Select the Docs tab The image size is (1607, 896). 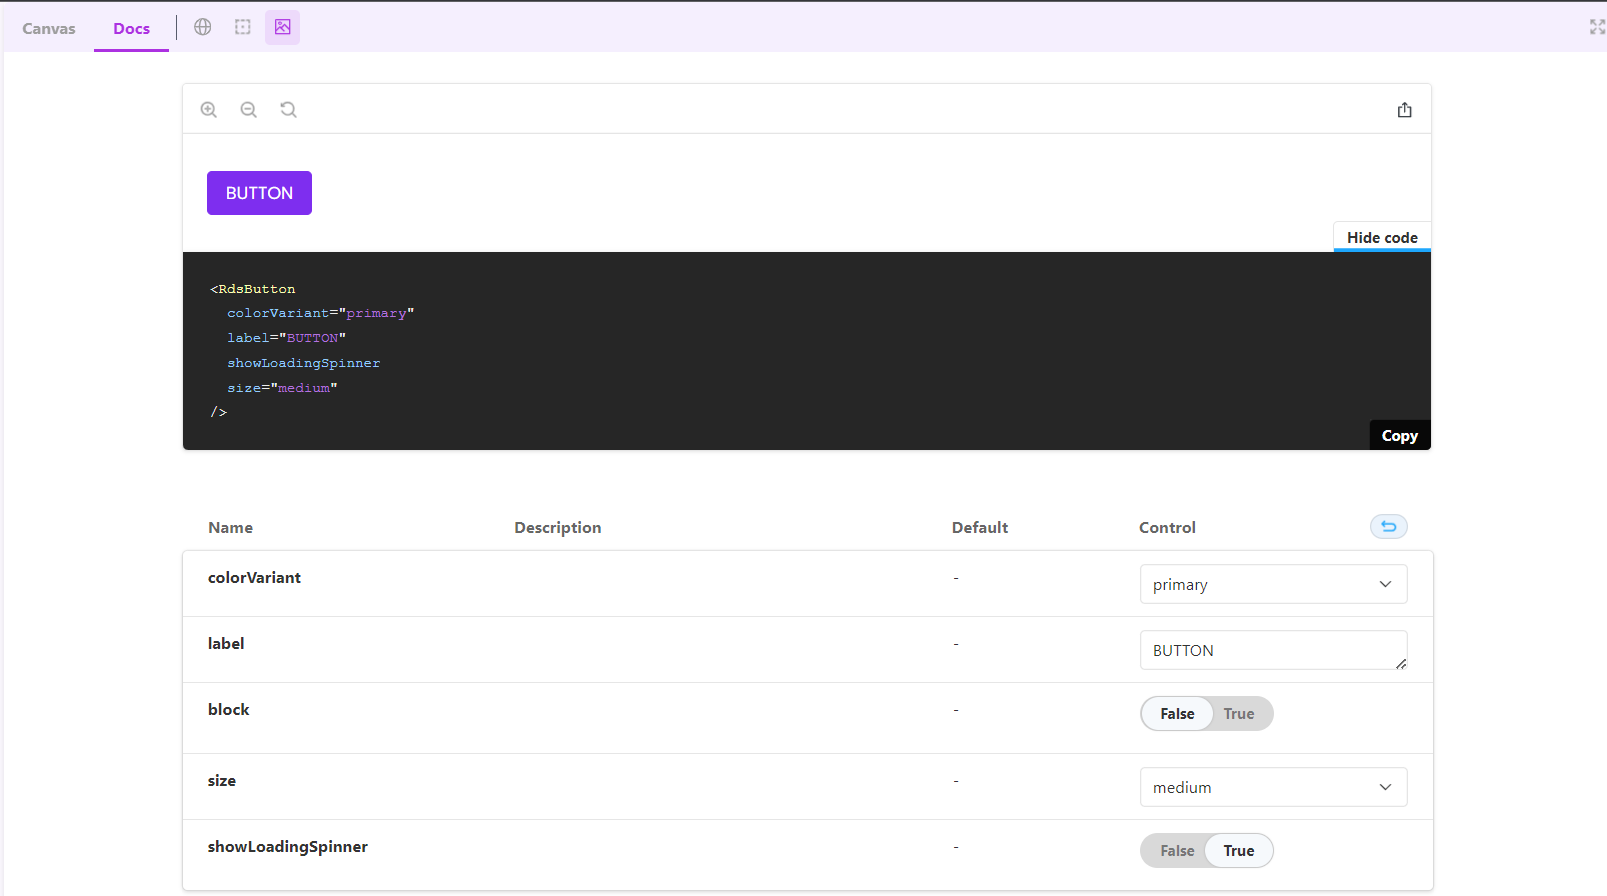click(131, 28)
